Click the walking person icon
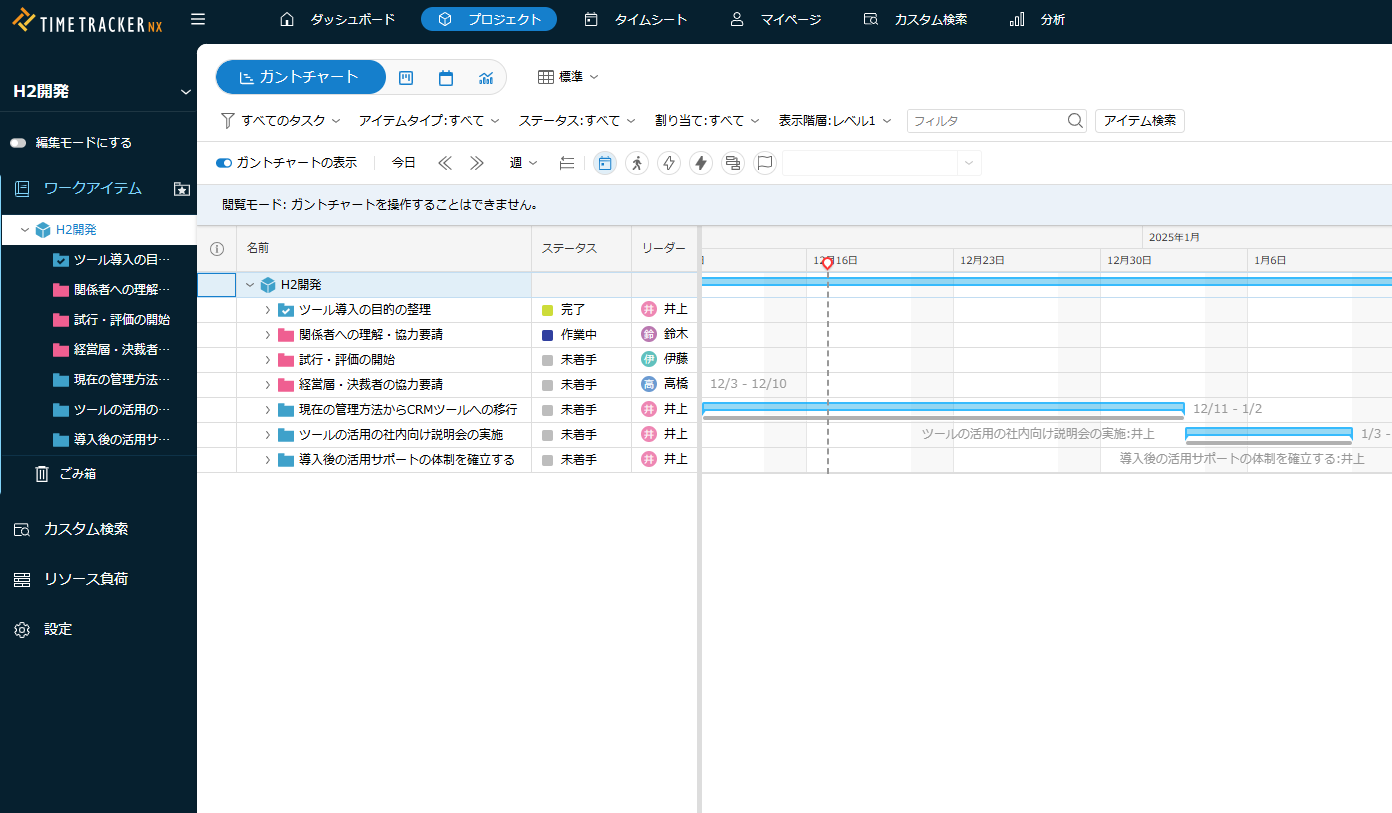Viewport: 1392px width, 813px height. coord(637,163)
